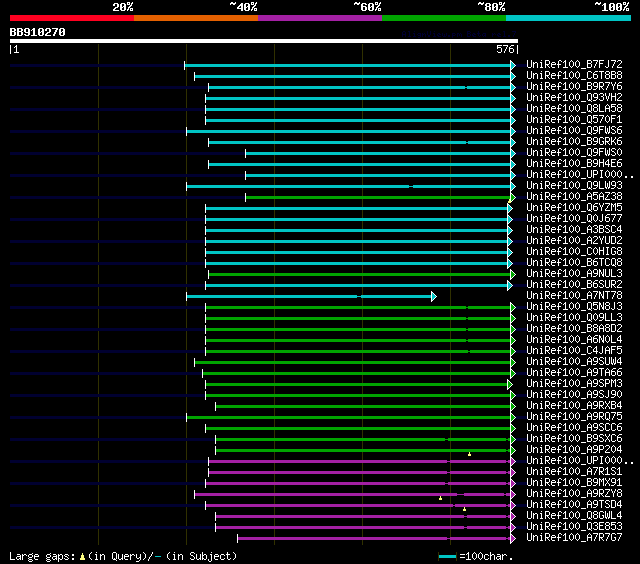Select the UniRef100_C4JAF5 label
This screenshot has width=640, height=564.
(574, 351)
